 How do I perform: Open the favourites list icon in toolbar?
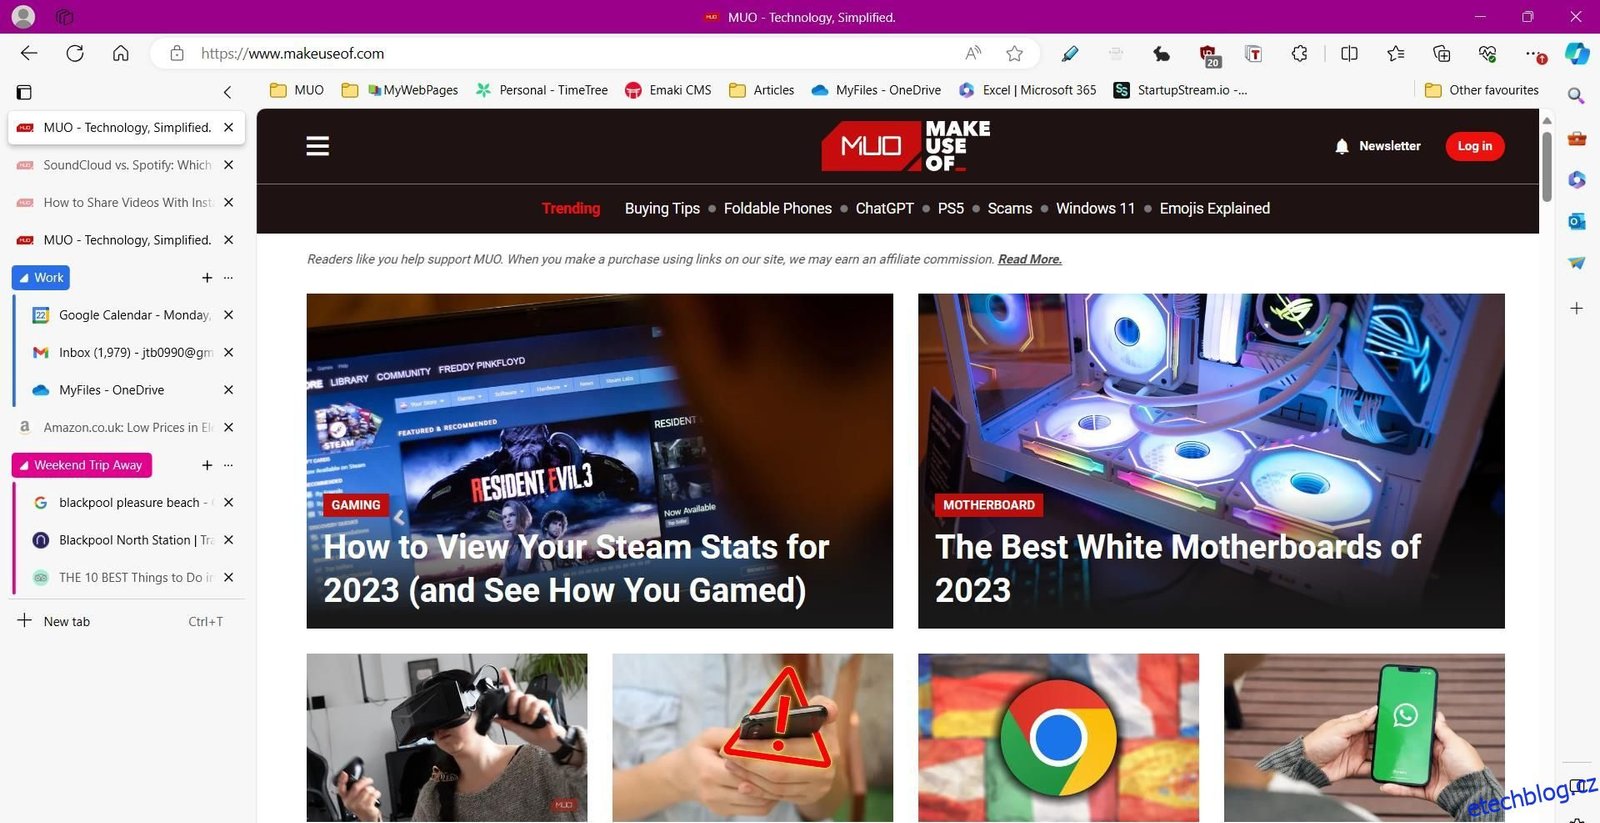coord(1396,53)
